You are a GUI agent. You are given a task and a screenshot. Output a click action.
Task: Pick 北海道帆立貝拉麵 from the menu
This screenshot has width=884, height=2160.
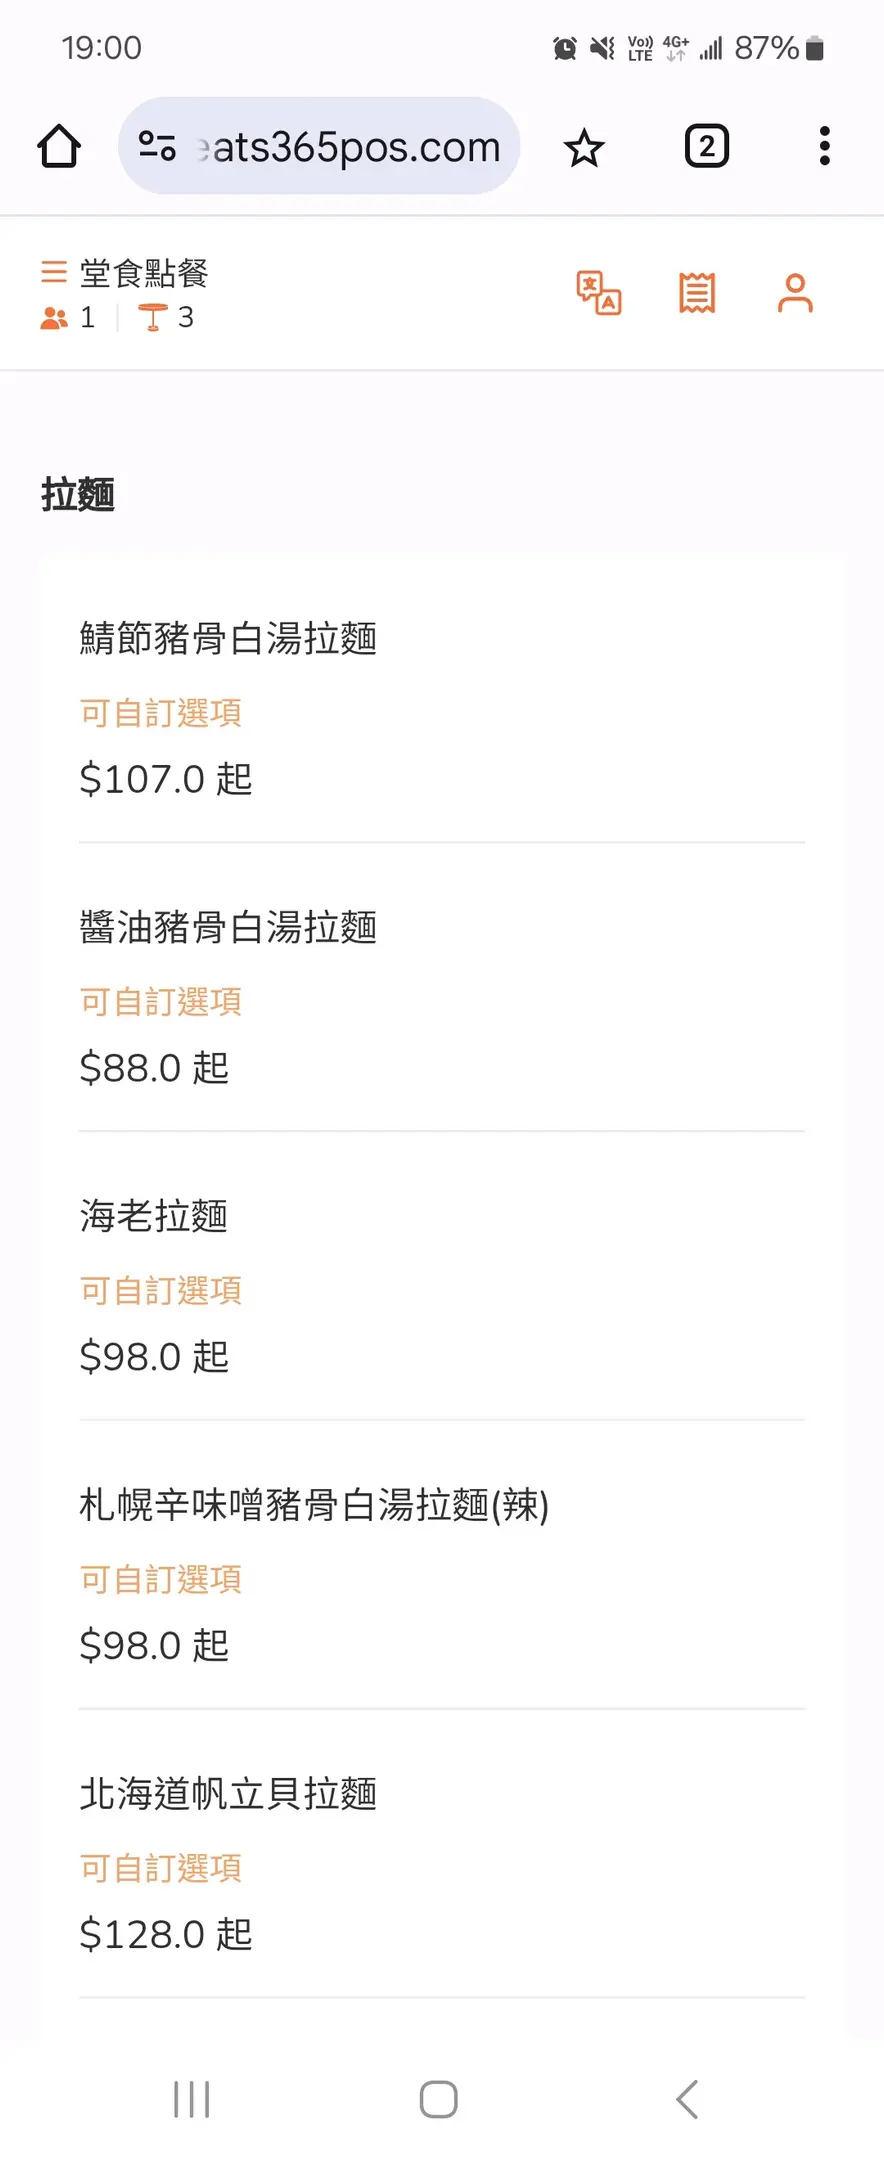(x=228, y=1794)
